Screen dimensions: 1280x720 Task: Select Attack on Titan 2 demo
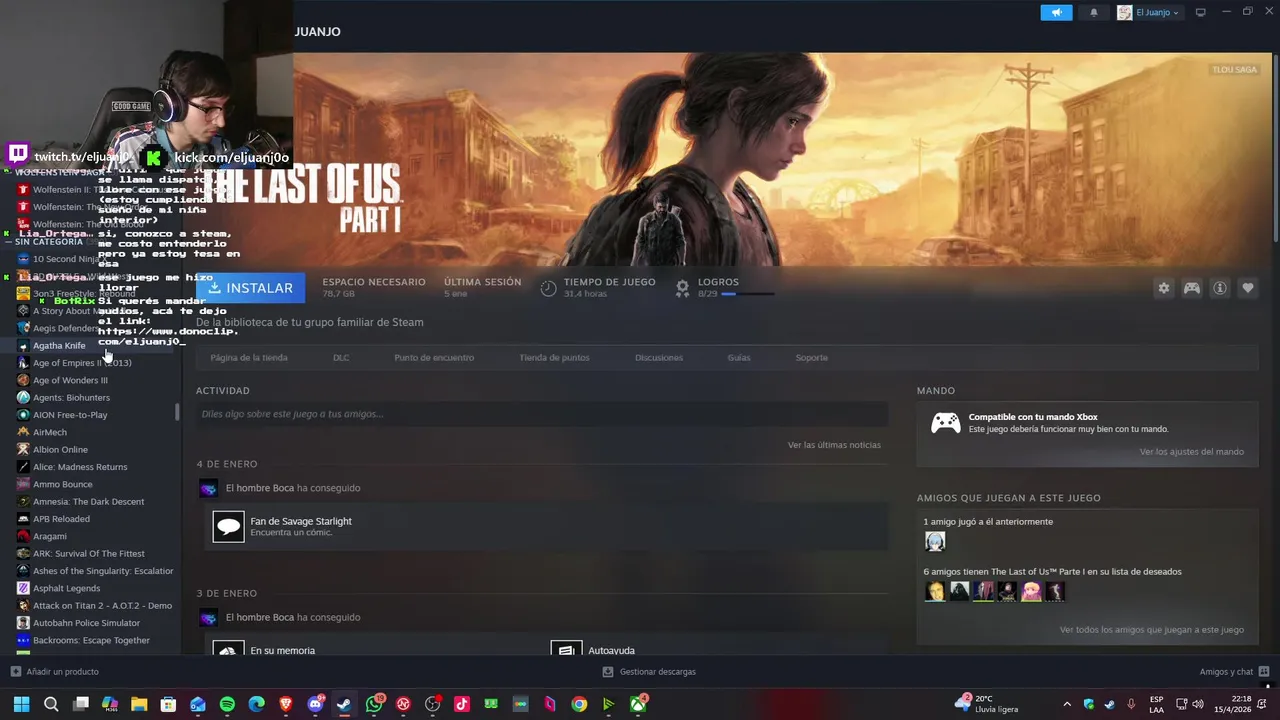click(102, 606)
